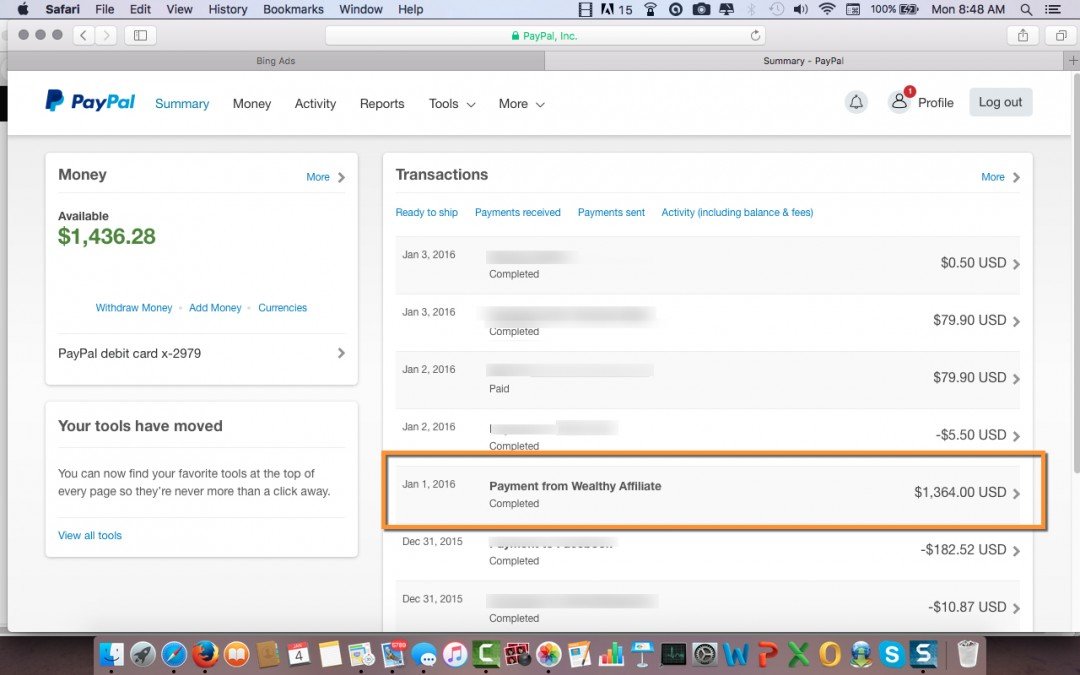The image size is (1080, 675).
Task: Click the profile avatar icon with red badge
Action: [899, 102]
